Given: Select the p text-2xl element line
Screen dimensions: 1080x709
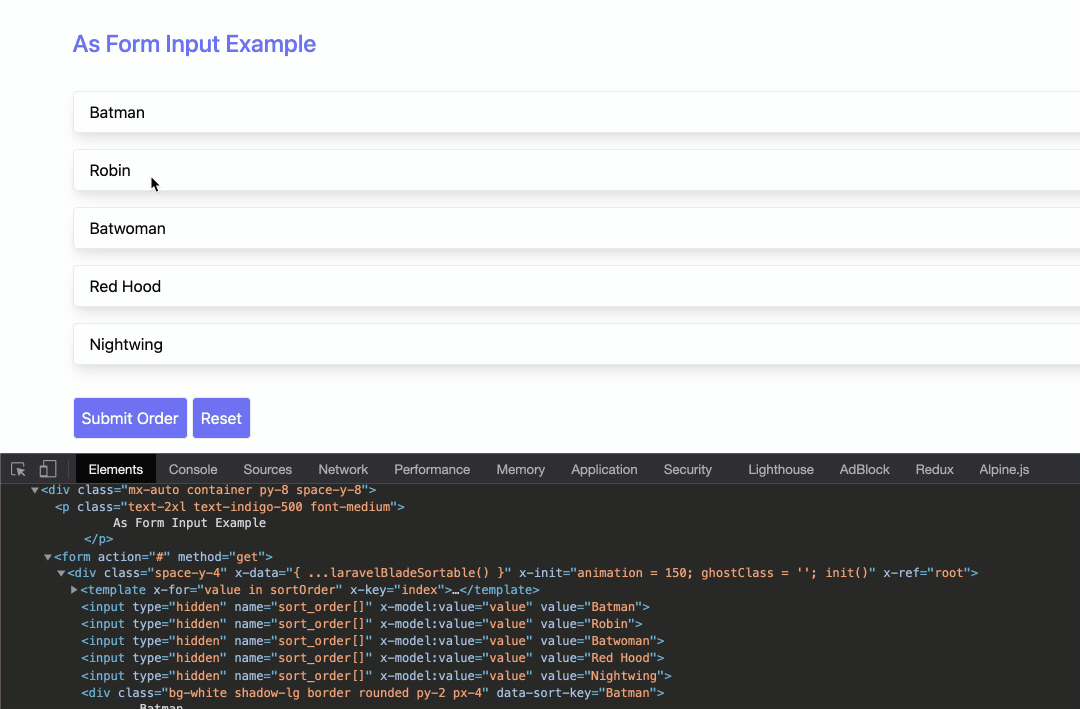Looking at the screenshot, I should [x=229, y=506].
